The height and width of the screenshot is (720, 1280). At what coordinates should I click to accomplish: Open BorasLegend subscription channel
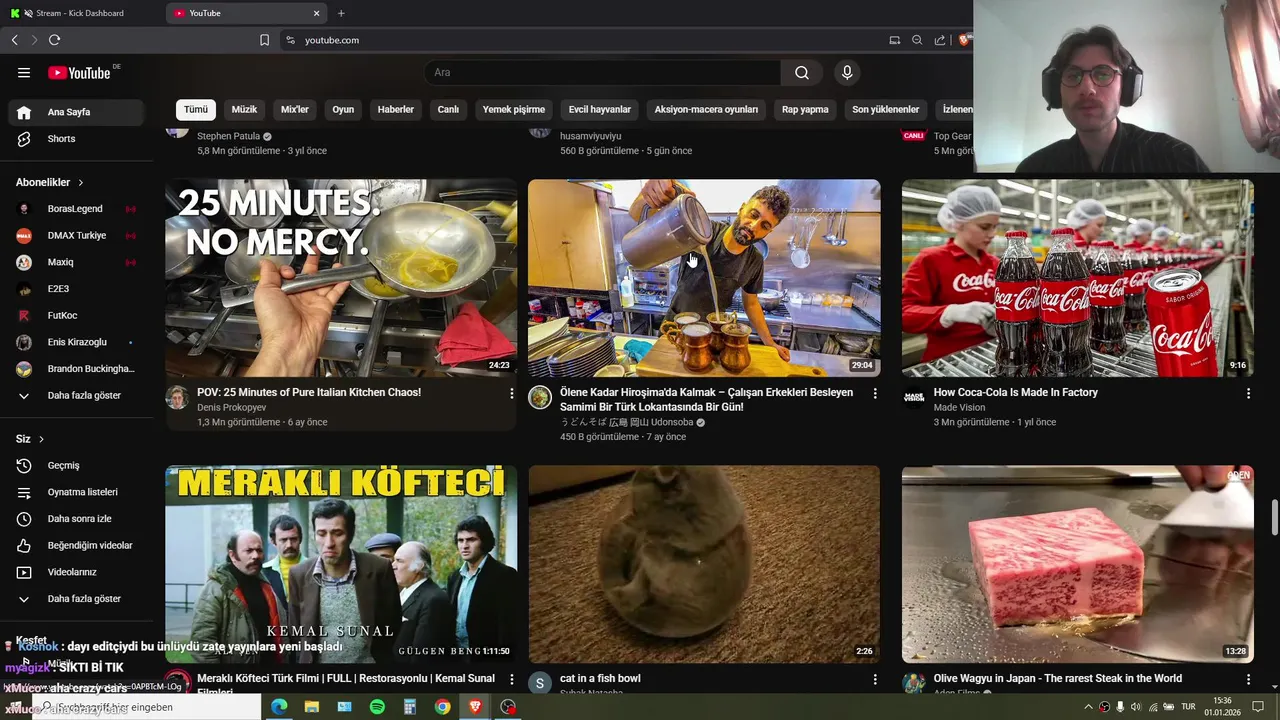(x=77, y=209)
